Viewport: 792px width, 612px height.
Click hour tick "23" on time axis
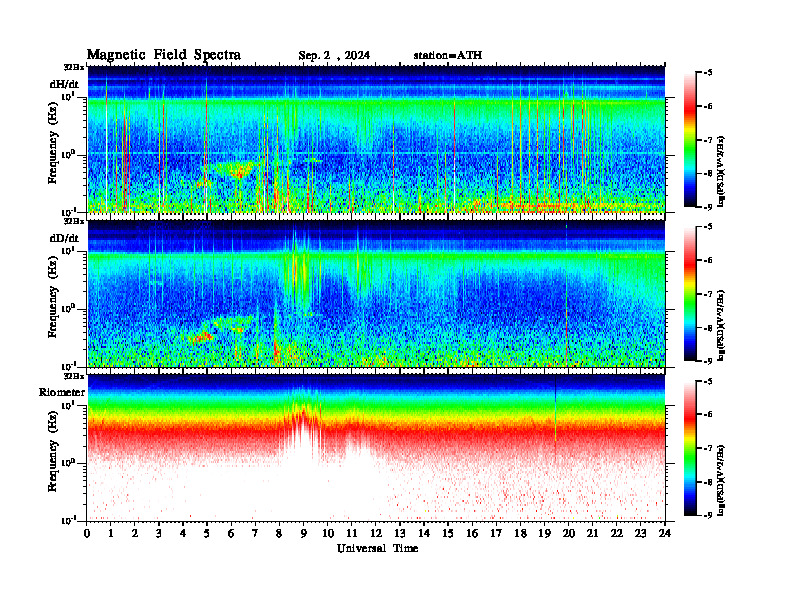[640, 534]
